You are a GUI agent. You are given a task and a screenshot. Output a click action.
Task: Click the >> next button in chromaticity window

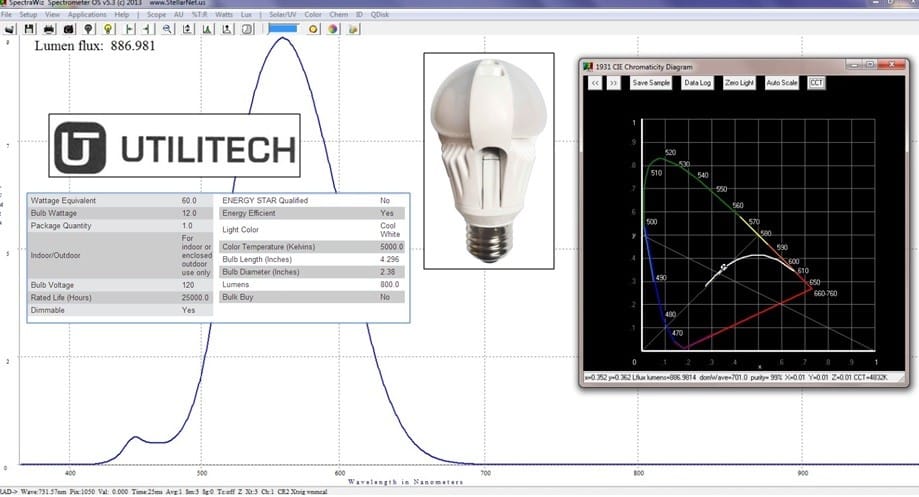click(x=613, y=83)
